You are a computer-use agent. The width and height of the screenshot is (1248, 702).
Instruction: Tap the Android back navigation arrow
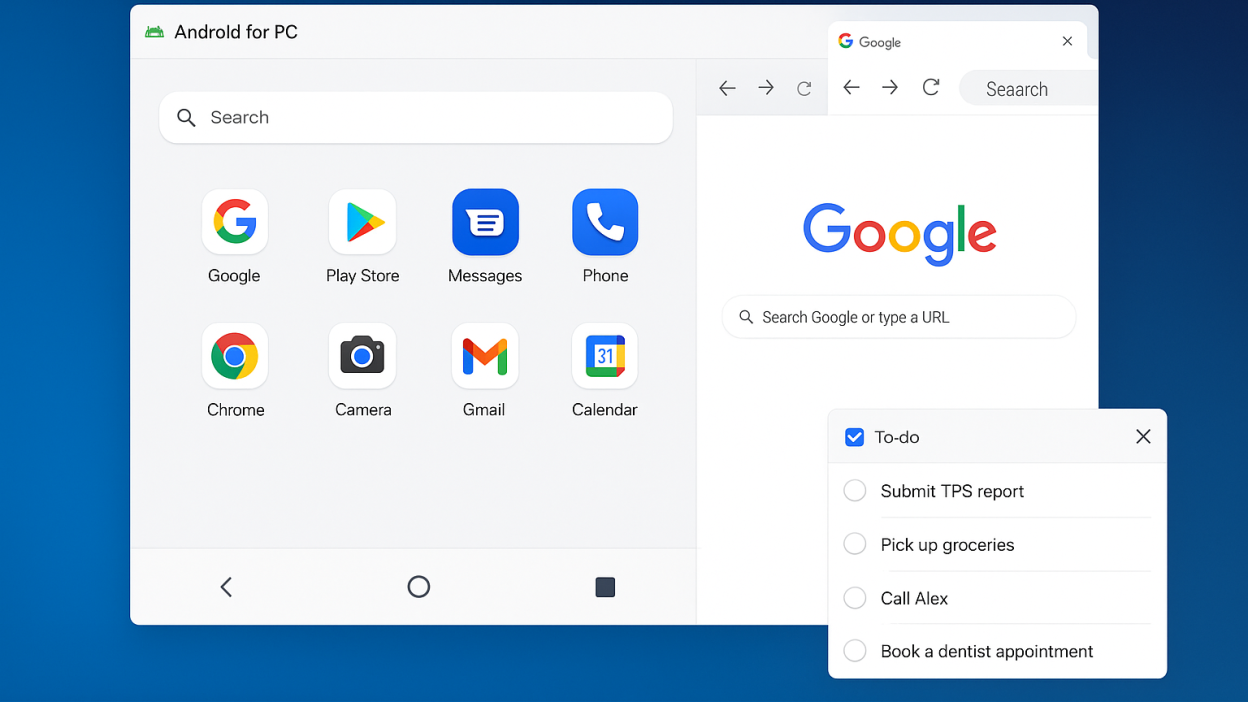[x=226, y=587]
